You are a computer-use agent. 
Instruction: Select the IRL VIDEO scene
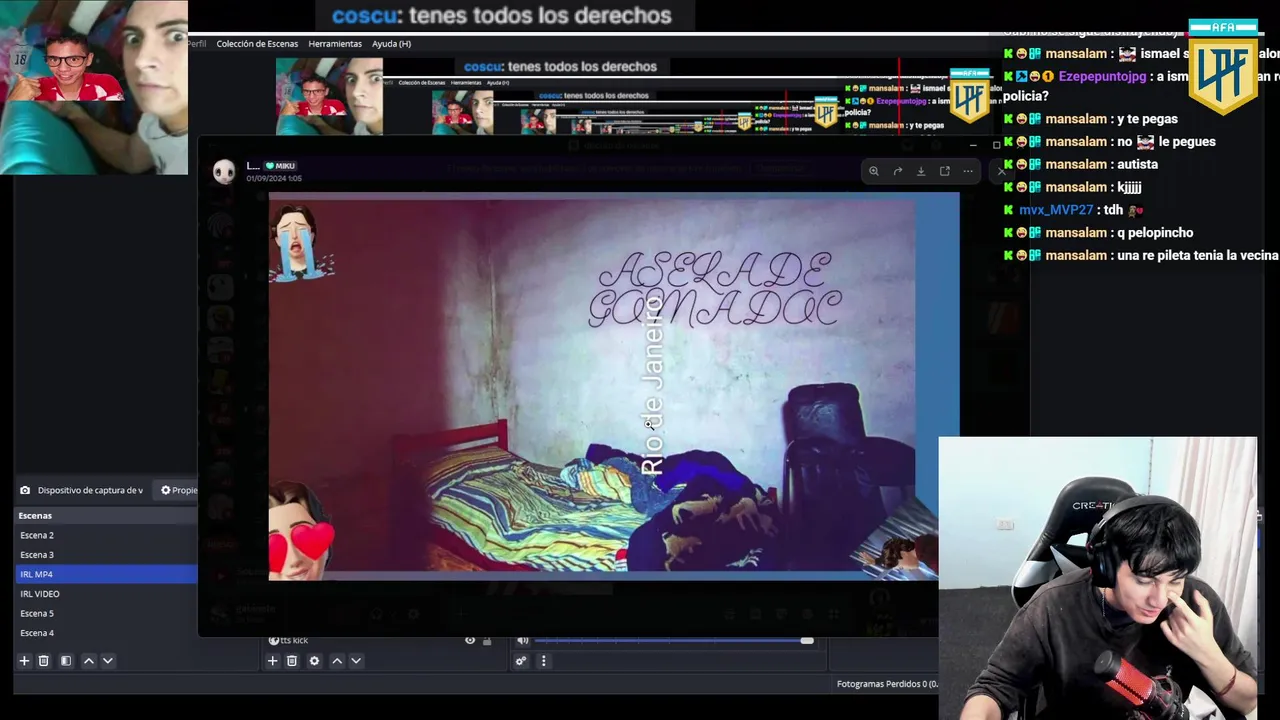point(107,594)
